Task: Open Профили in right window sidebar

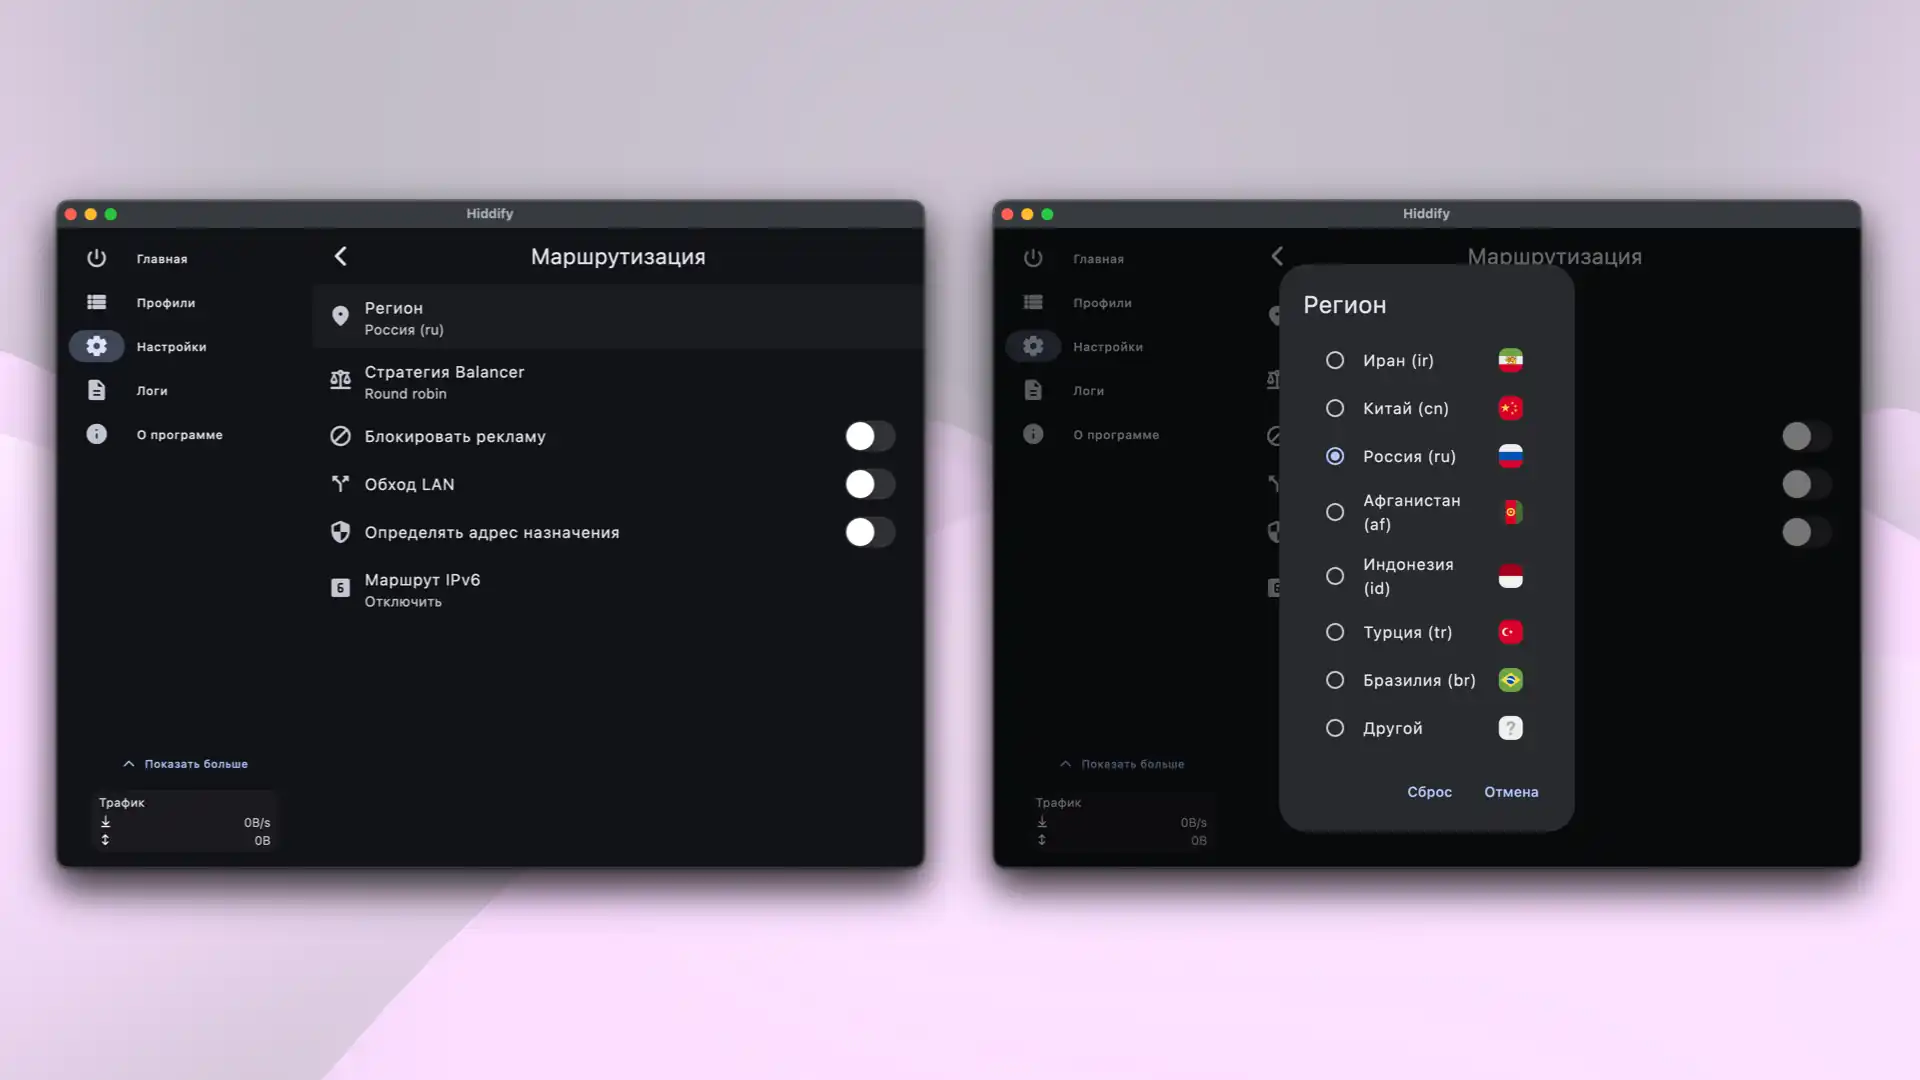Action: 1103,302
